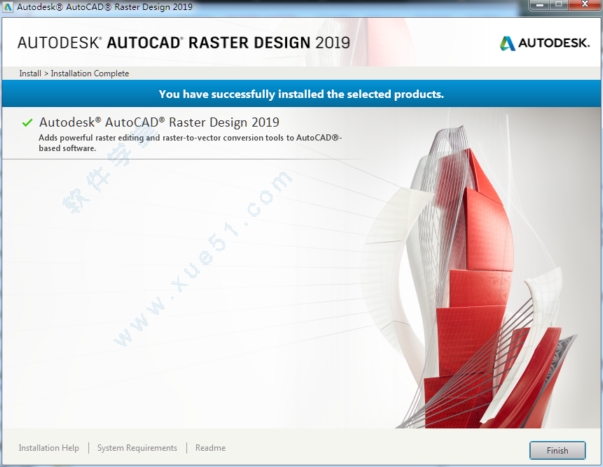Click the Autodesk logo in the header
The image size is (603, 467).
[545, 43]
